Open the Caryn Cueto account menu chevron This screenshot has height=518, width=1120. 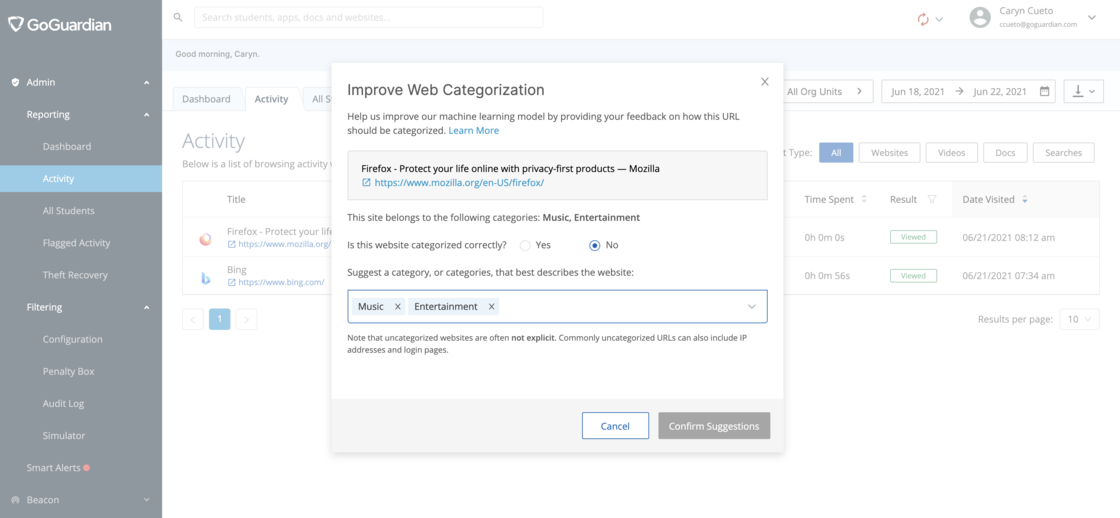point(1091,17)
